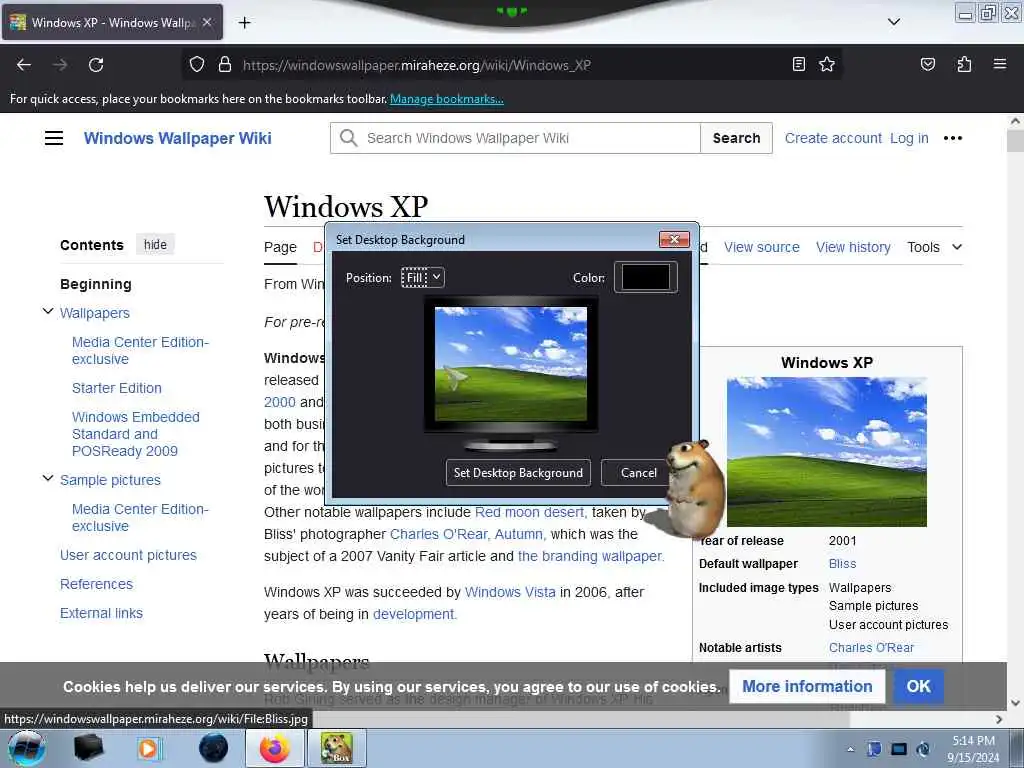The height and width of the screenshot is (768, 1024).
Task: Open a new tab with plus icon
Action: [x=244, y=23]
